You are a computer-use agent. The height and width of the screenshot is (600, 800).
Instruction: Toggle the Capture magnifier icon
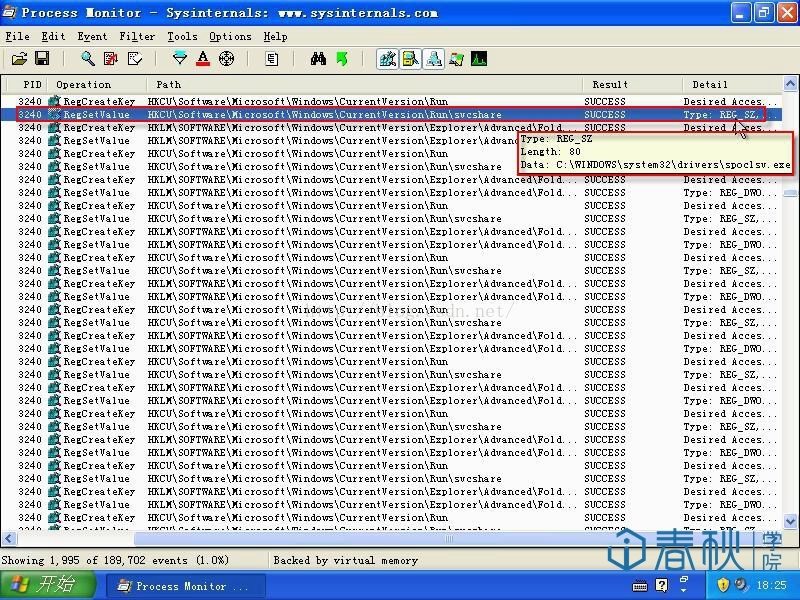(88, 59)
